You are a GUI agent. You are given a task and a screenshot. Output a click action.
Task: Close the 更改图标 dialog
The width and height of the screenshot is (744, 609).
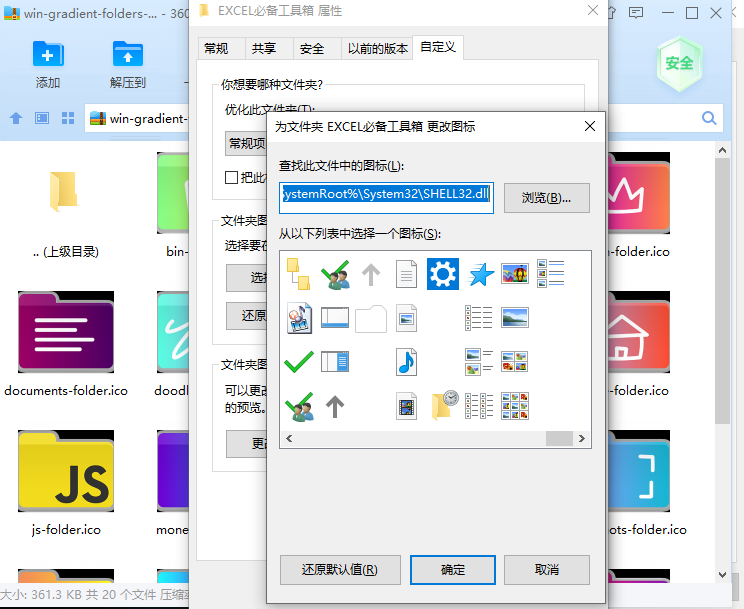pos(590,126)
